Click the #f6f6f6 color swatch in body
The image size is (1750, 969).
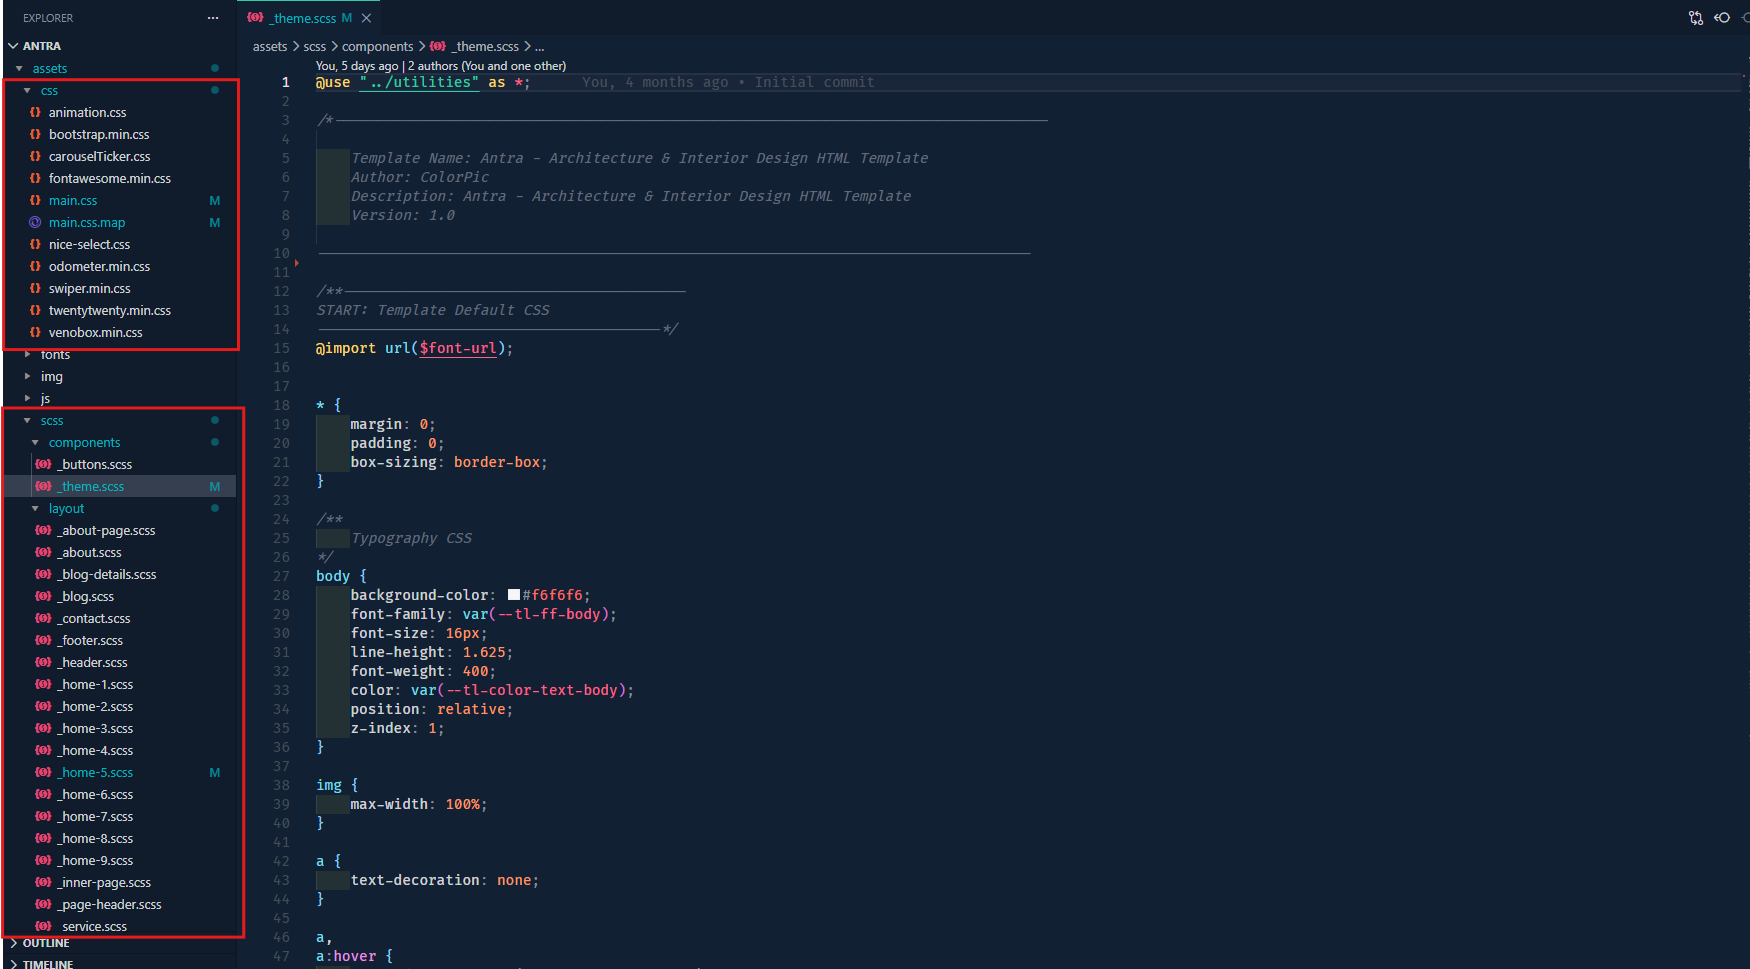(513, 594)
